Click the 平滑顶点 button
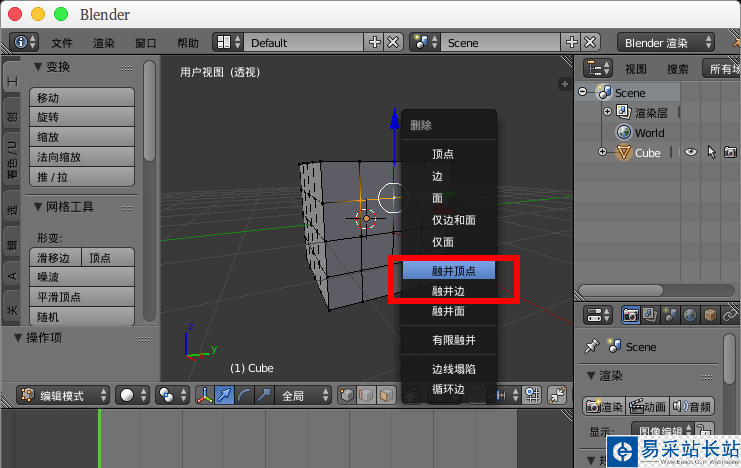This screenshot has height=468, width=741. [x=82, y=296]
